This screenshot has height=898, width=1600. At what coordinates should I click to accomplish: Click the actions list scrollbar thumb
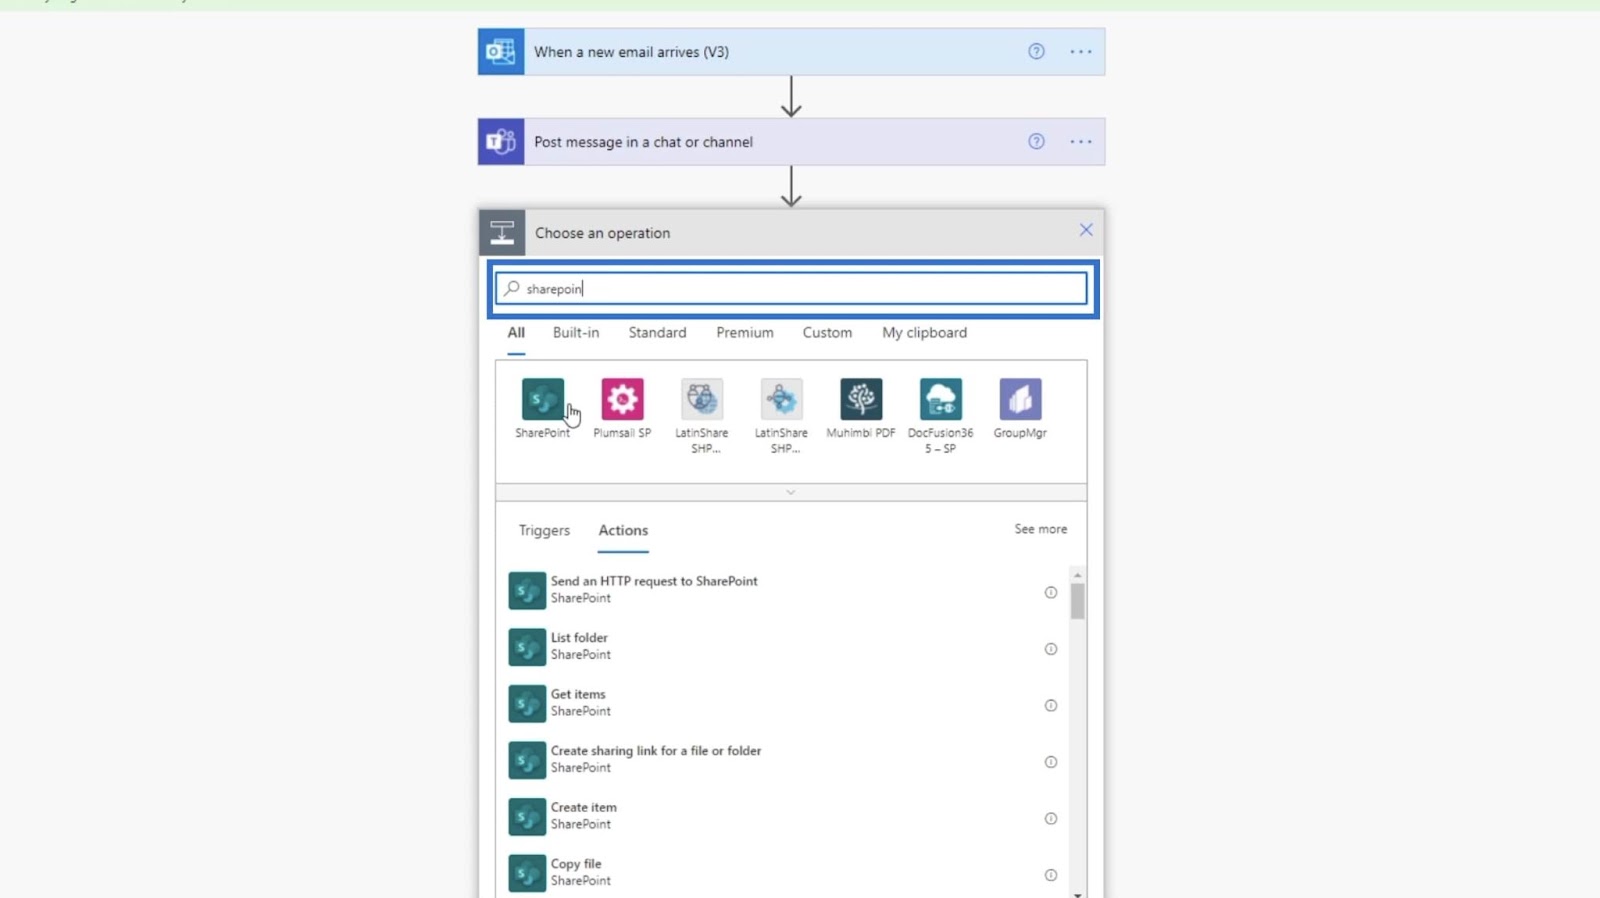click(1077, 602)
